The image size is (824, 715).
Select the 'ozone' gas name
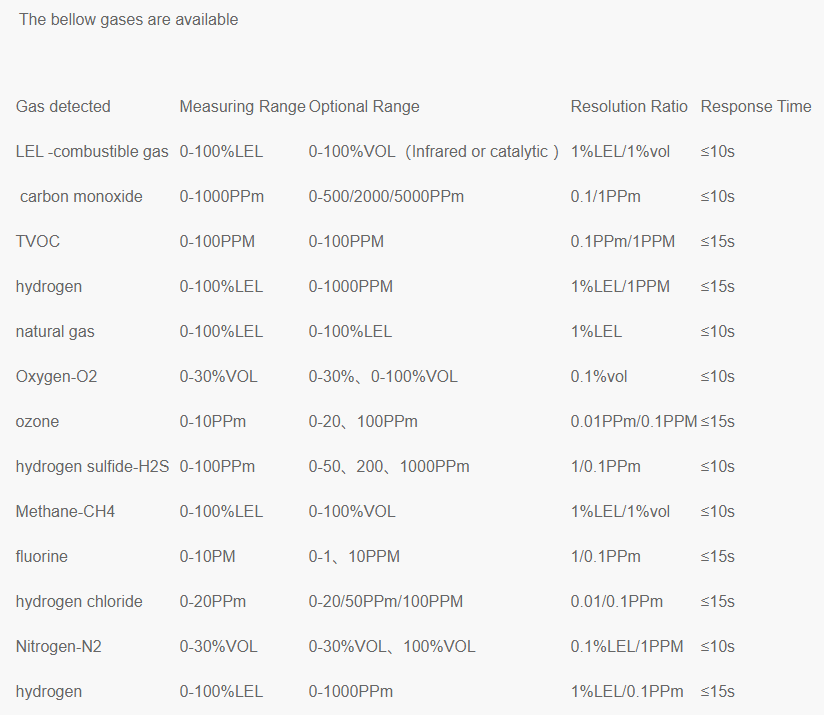tap(37, 421)
